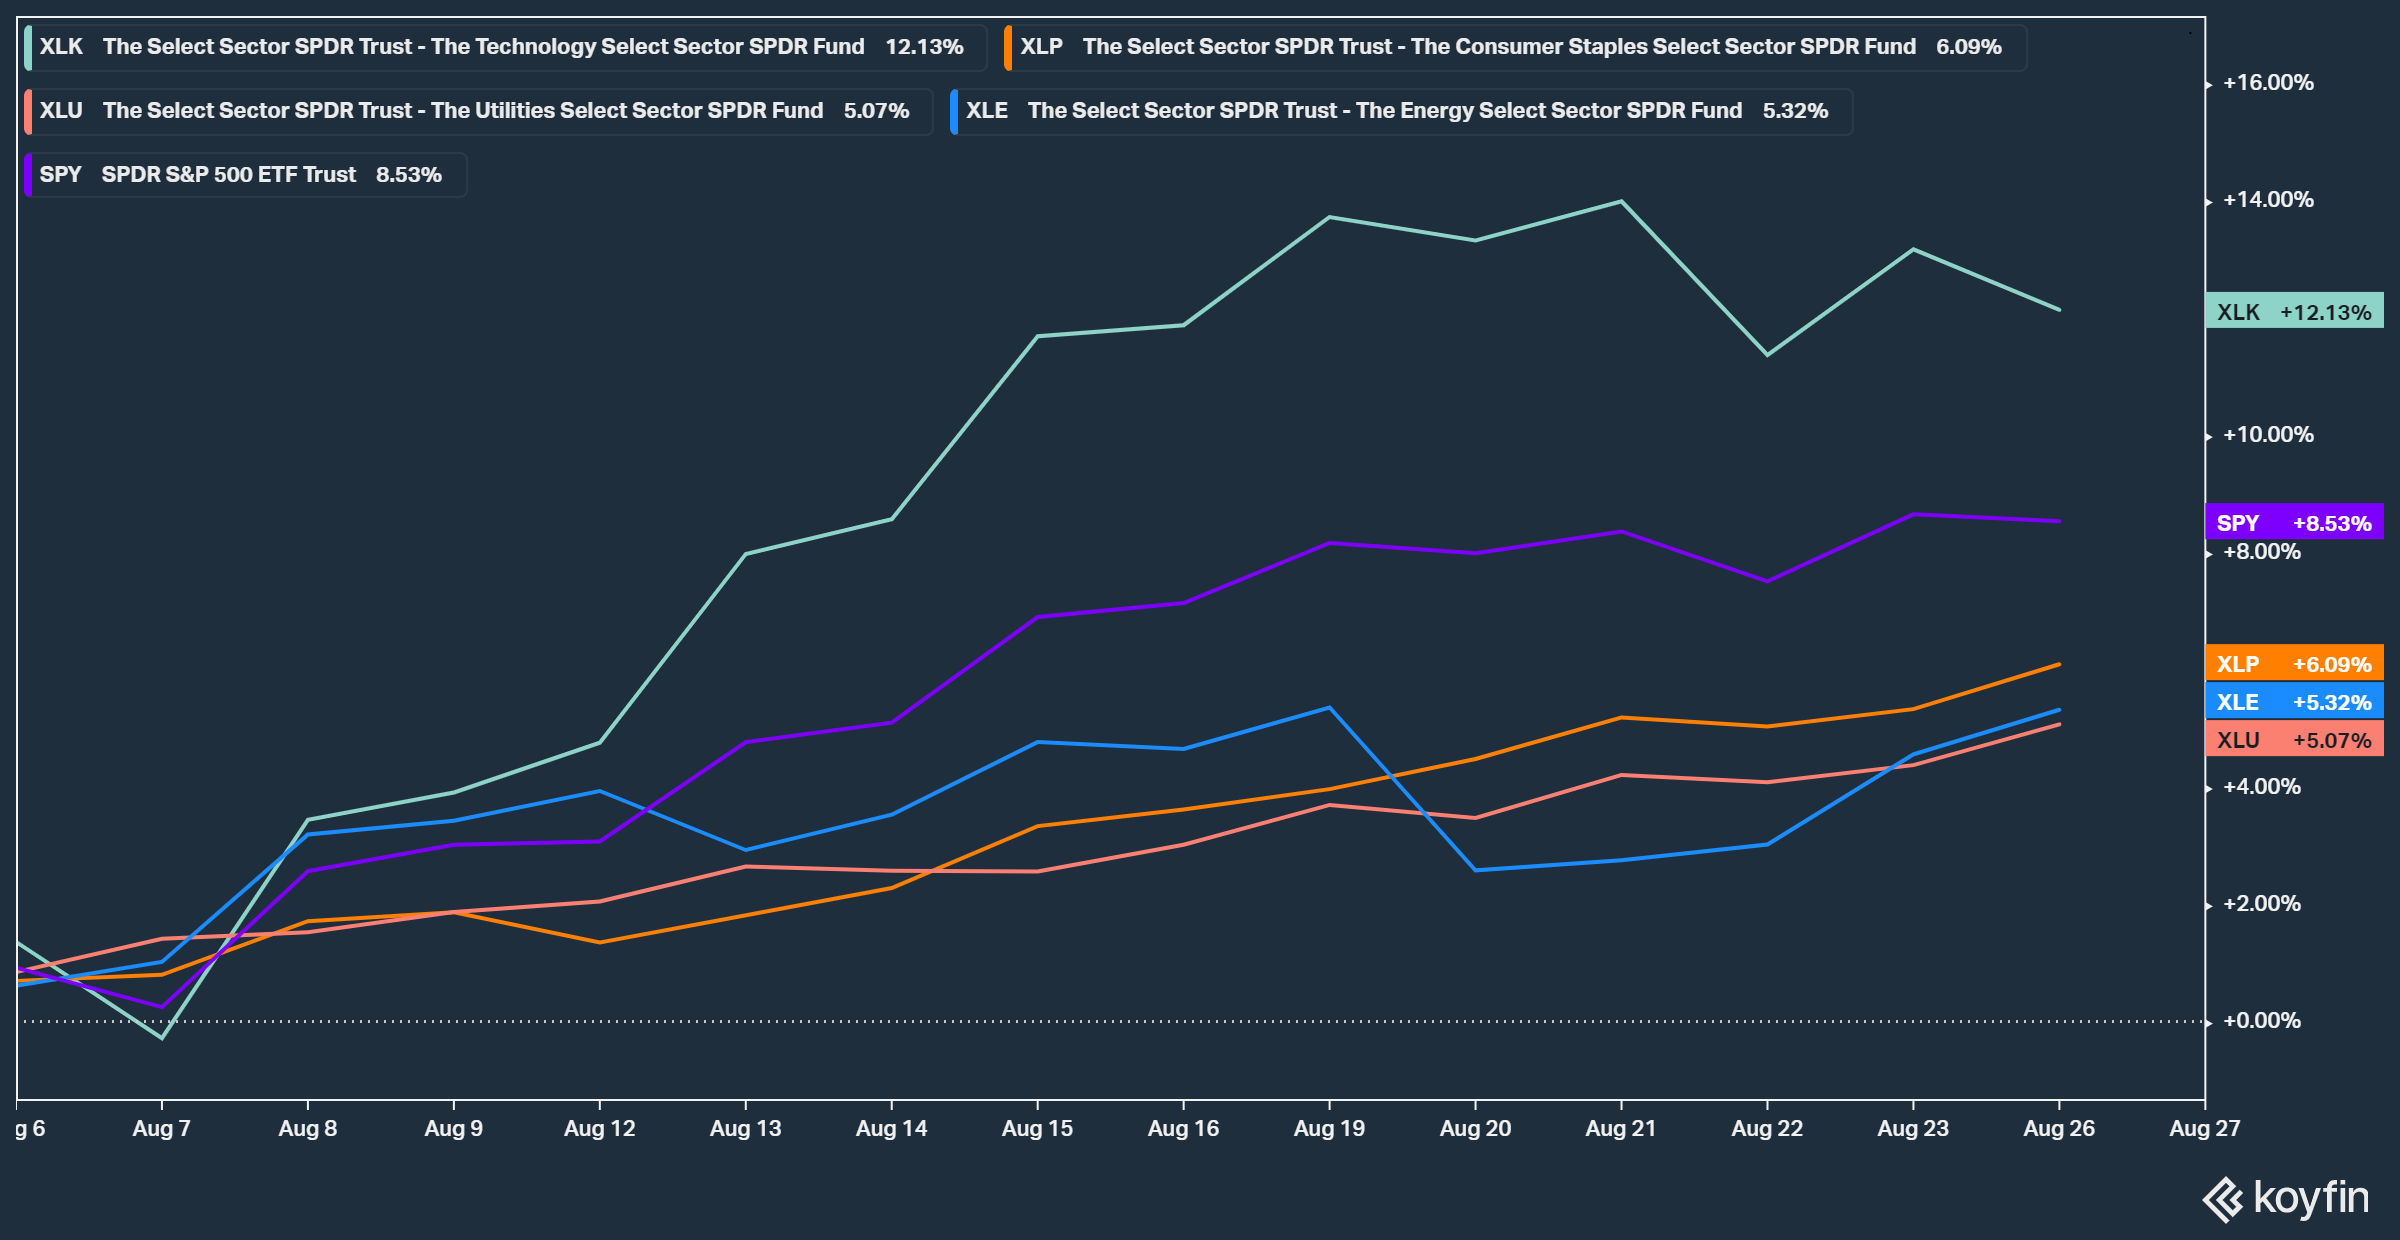This screenshot has width=2400, height=1240.
Task: Click the teal XLK line's peak at Aug 21
Action: [1621, 202]
